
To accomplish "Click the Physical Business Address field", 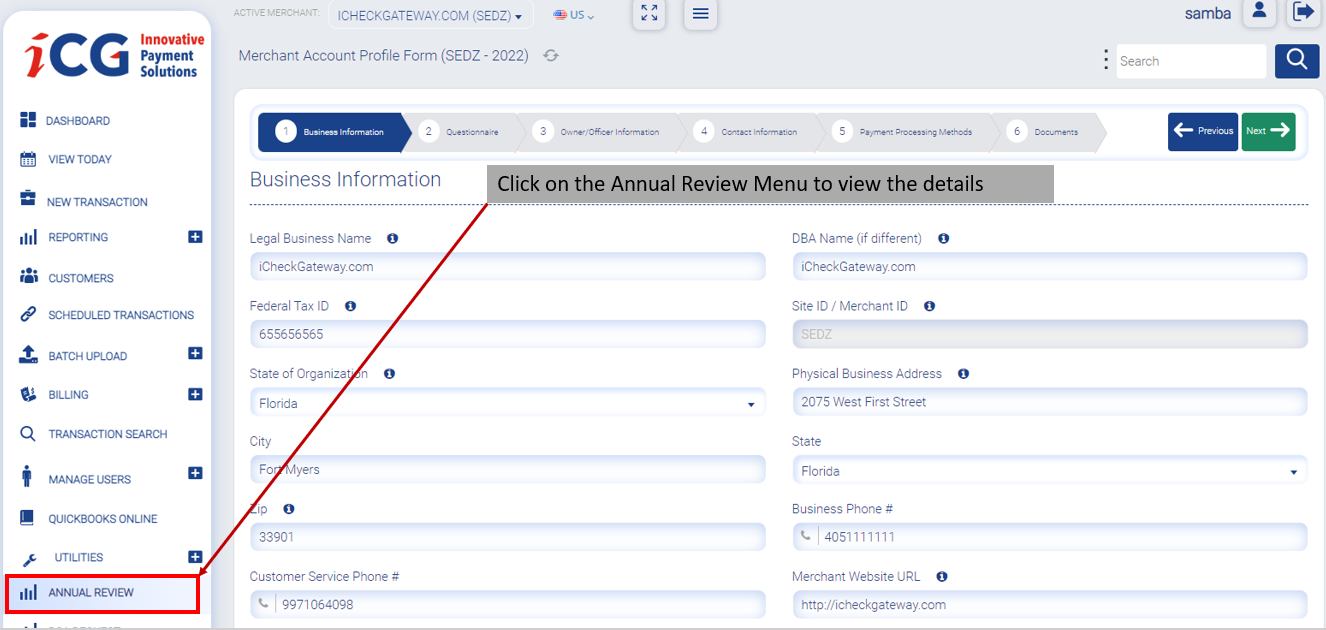I will [x=1049, y=402].
